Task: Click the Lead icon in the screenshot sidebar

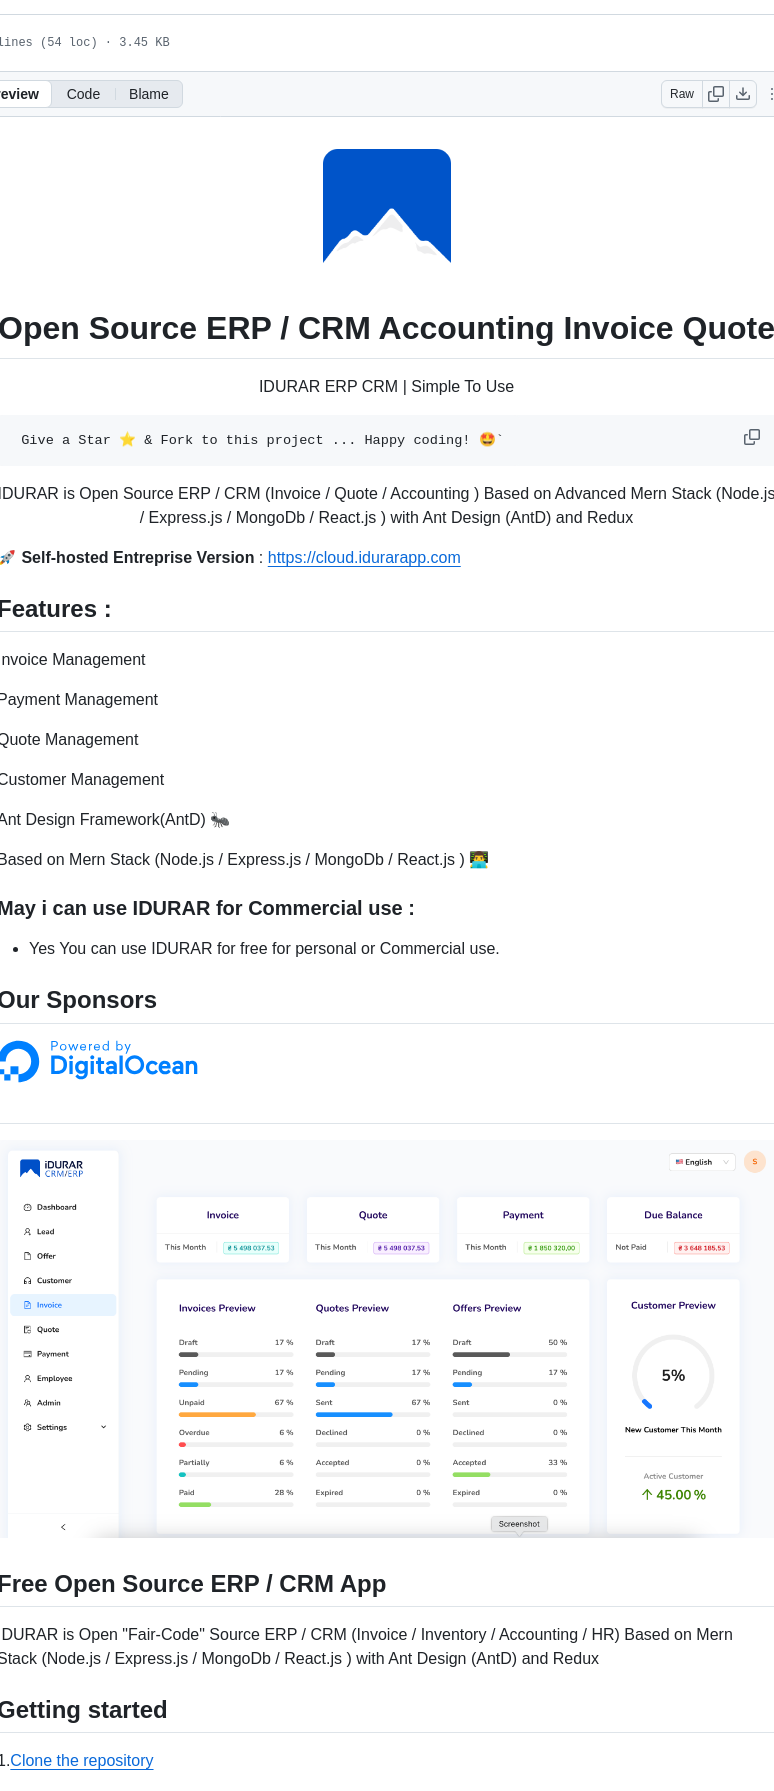Action: click(27, 1232)
